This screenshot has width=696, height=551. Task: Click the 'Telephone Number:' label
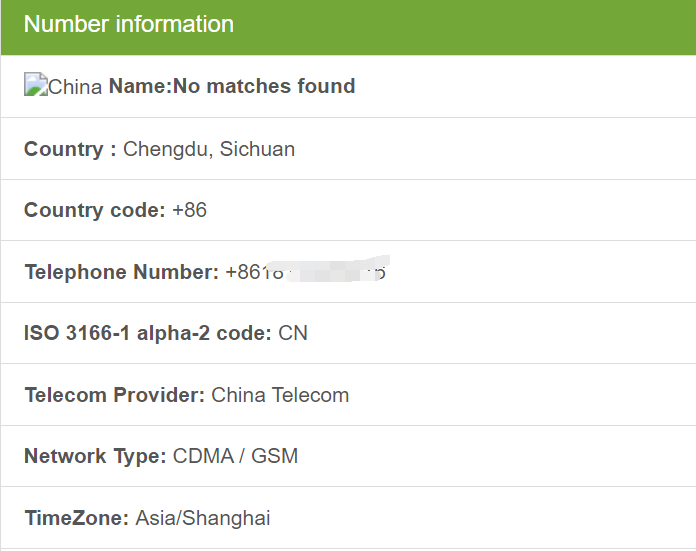(121, 272)
